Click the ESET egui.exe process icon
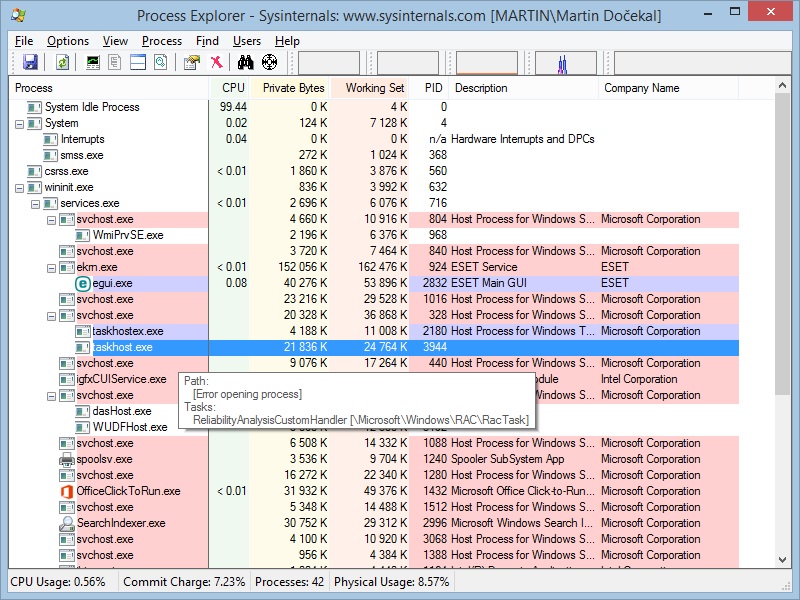This screenshot has width=800, height=600. click(83, 283)
